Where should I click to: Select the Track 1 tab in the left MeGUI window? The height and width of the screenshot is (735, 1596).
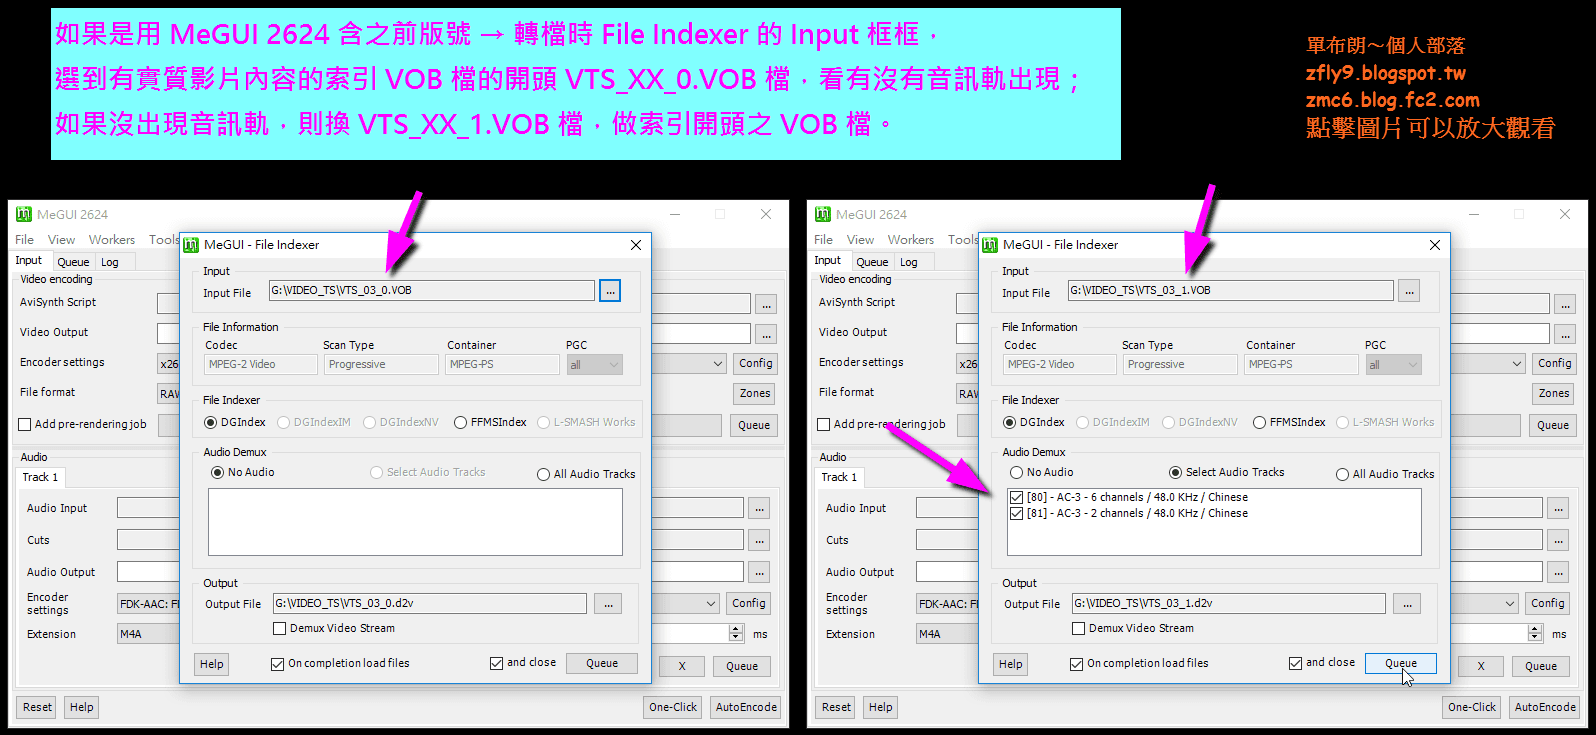click(x=41, y=478)
